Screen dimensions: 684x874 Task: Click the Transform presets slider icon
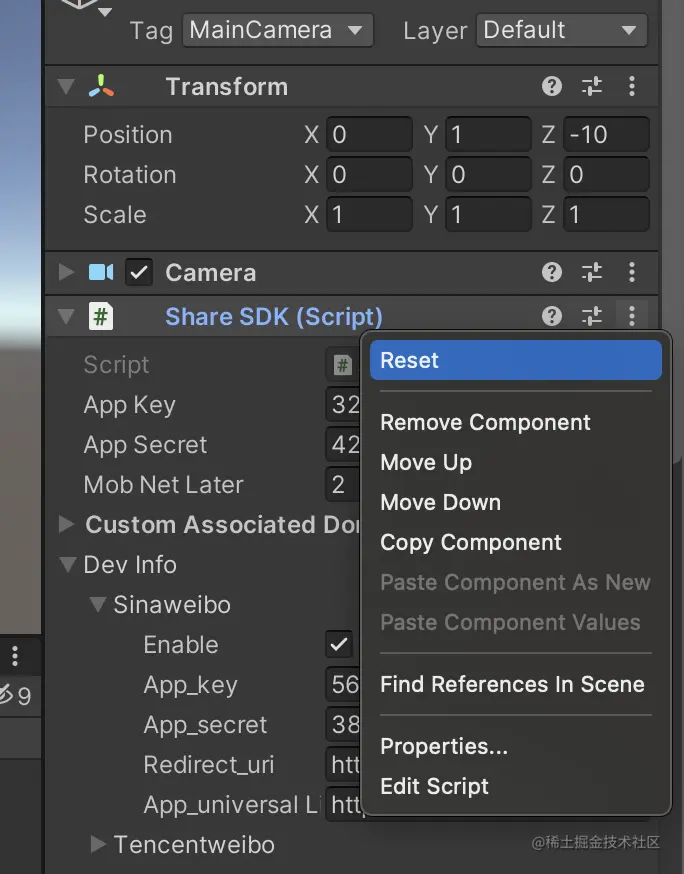pyautogui.click(x=592, y=87)
